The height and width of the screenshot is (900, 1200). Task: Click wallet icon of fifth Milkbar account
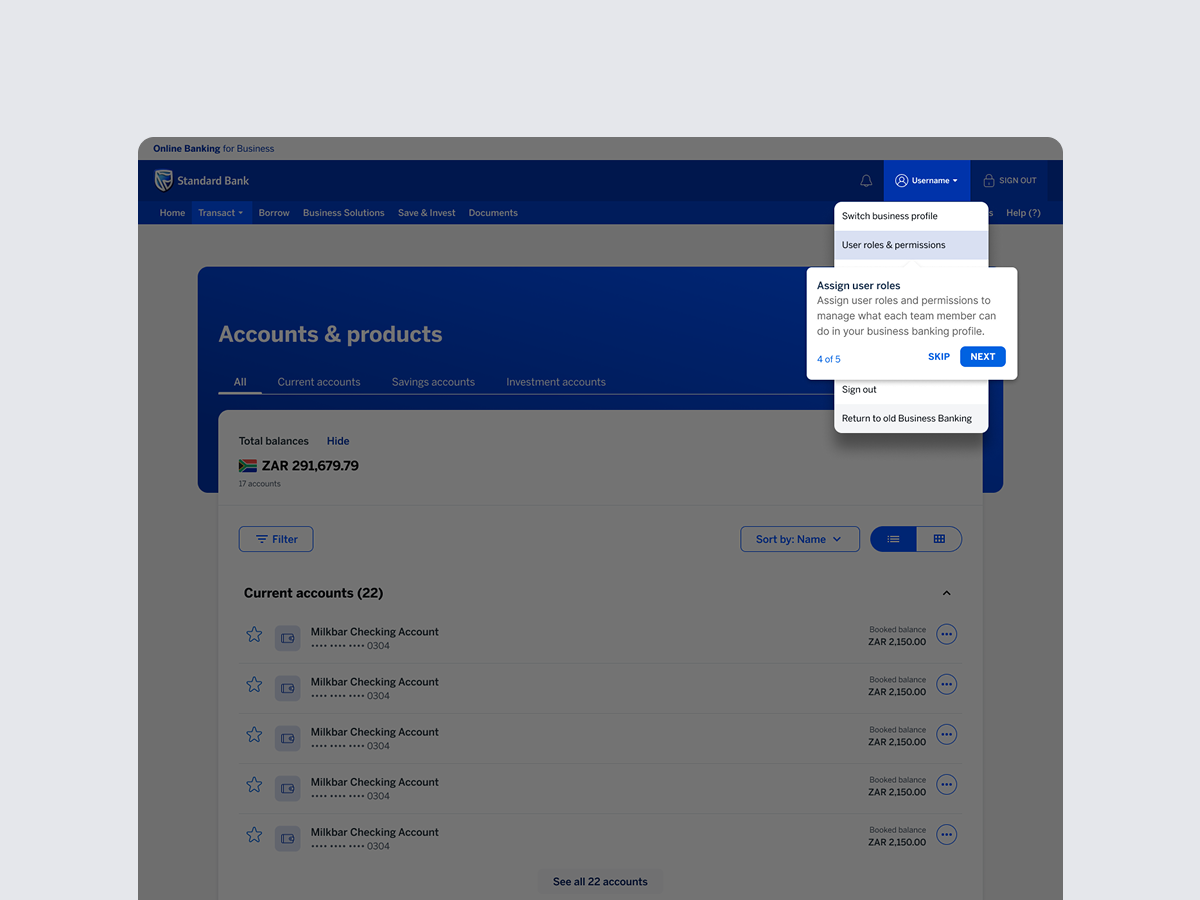click(x=288, y=838)
